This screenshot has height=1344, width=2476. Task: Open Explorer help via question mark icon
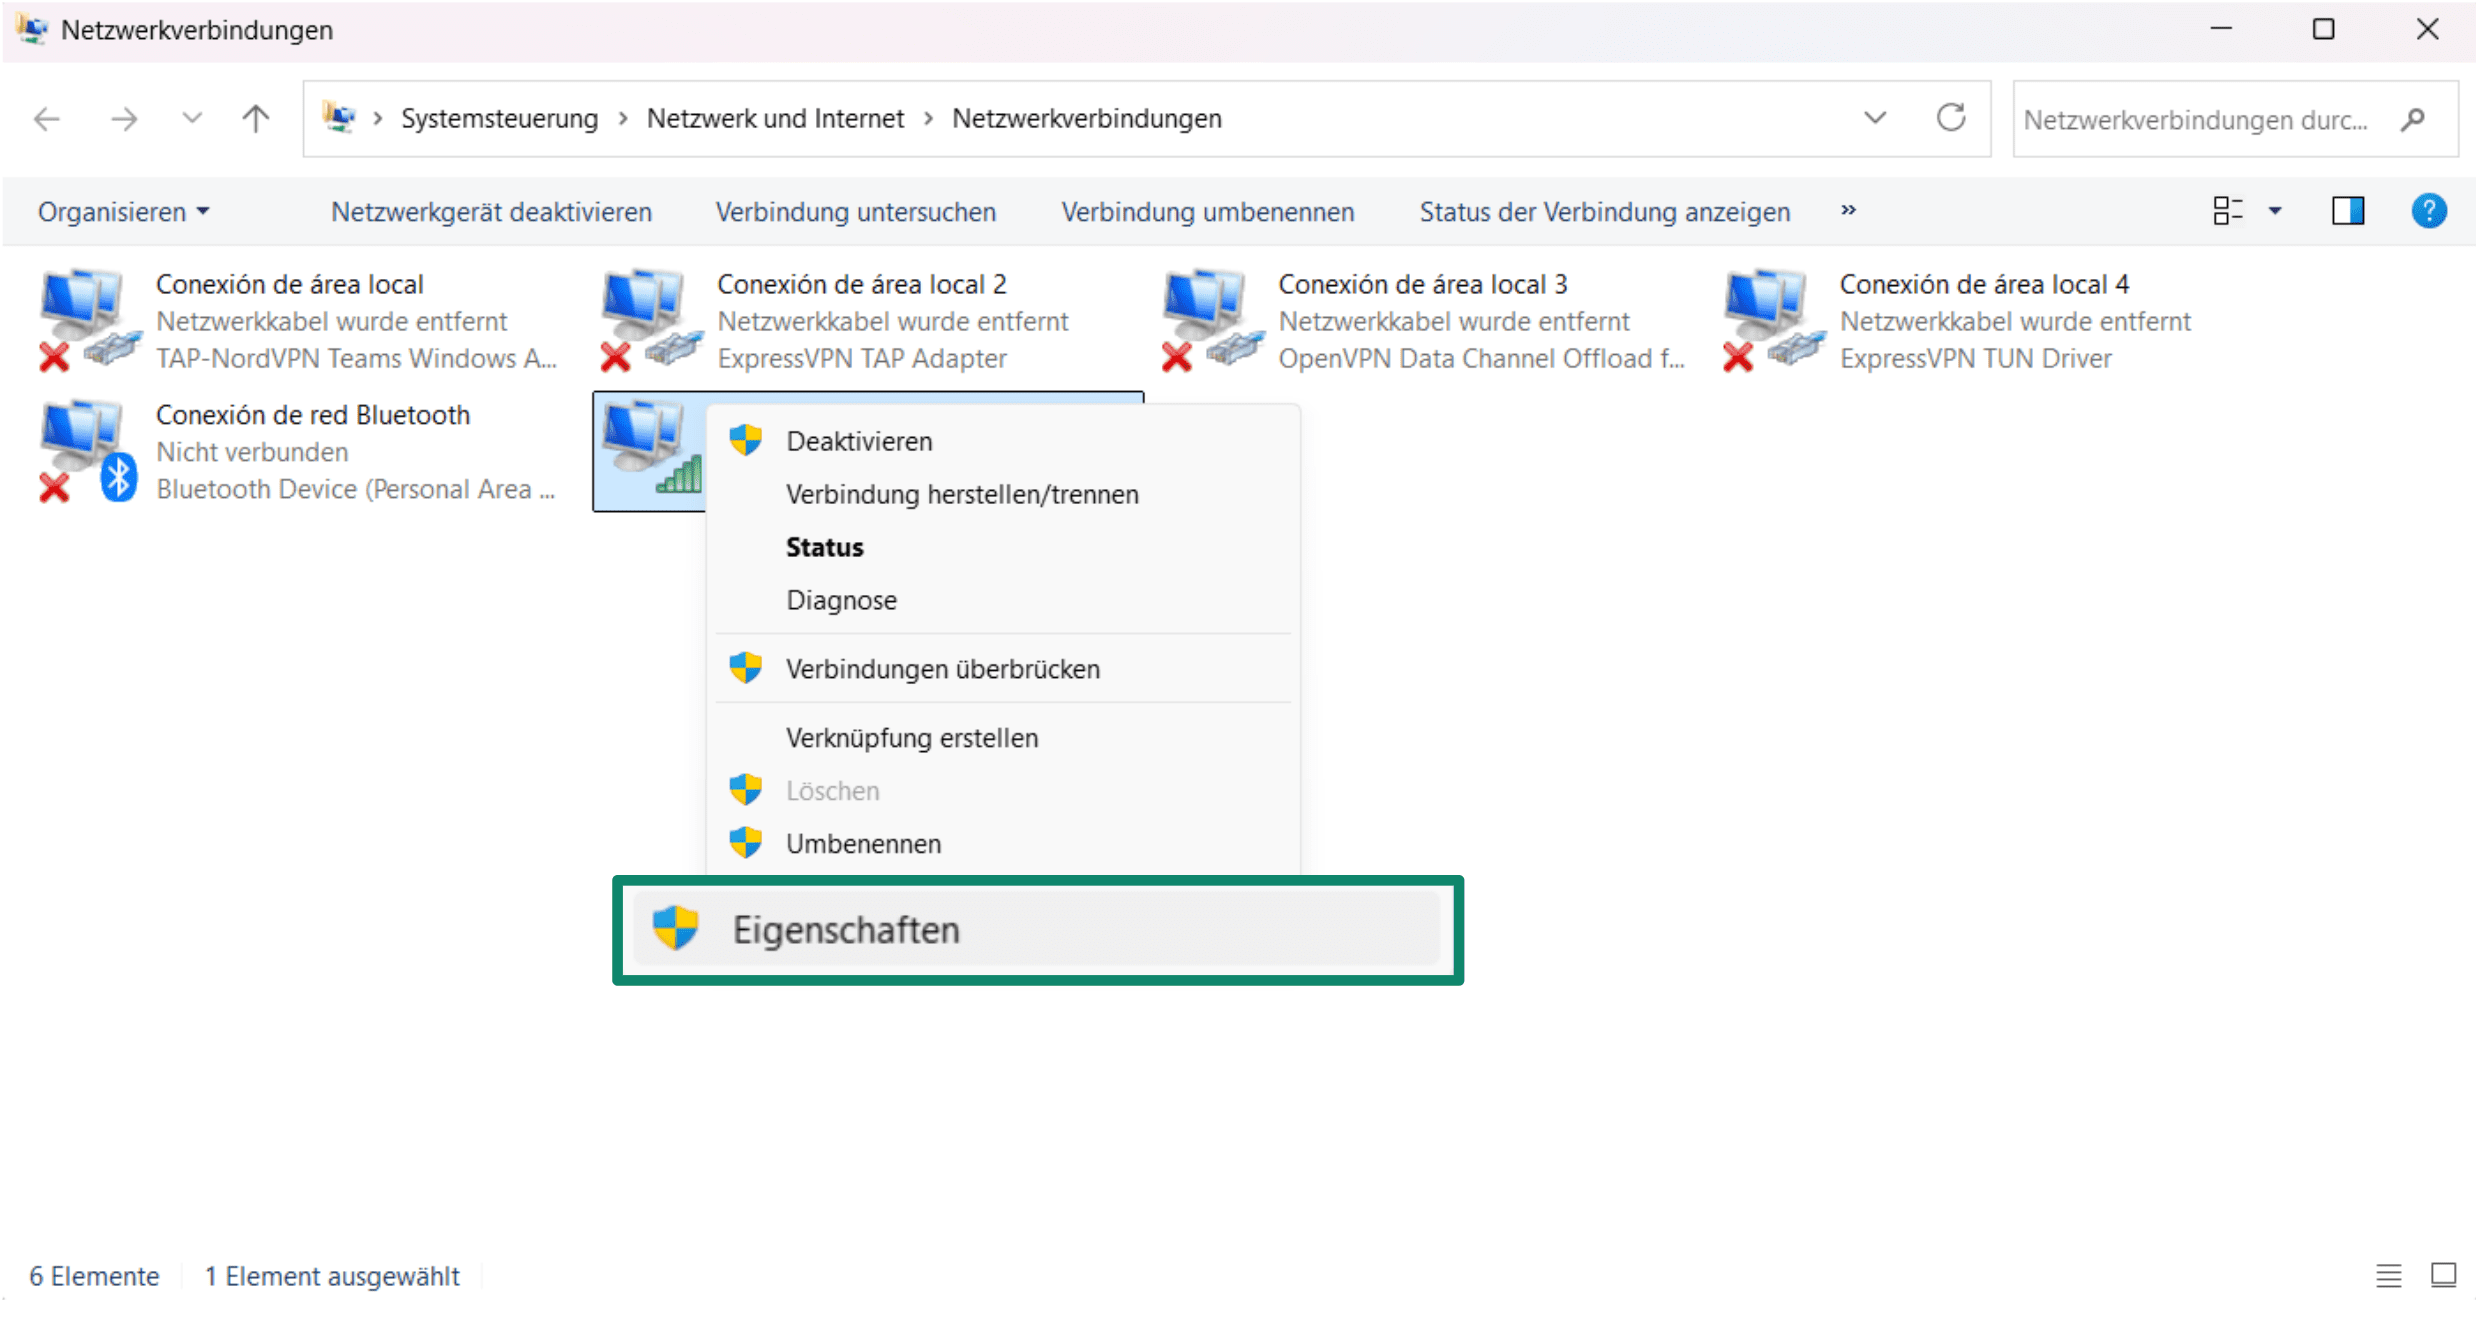coord(2430,211)
